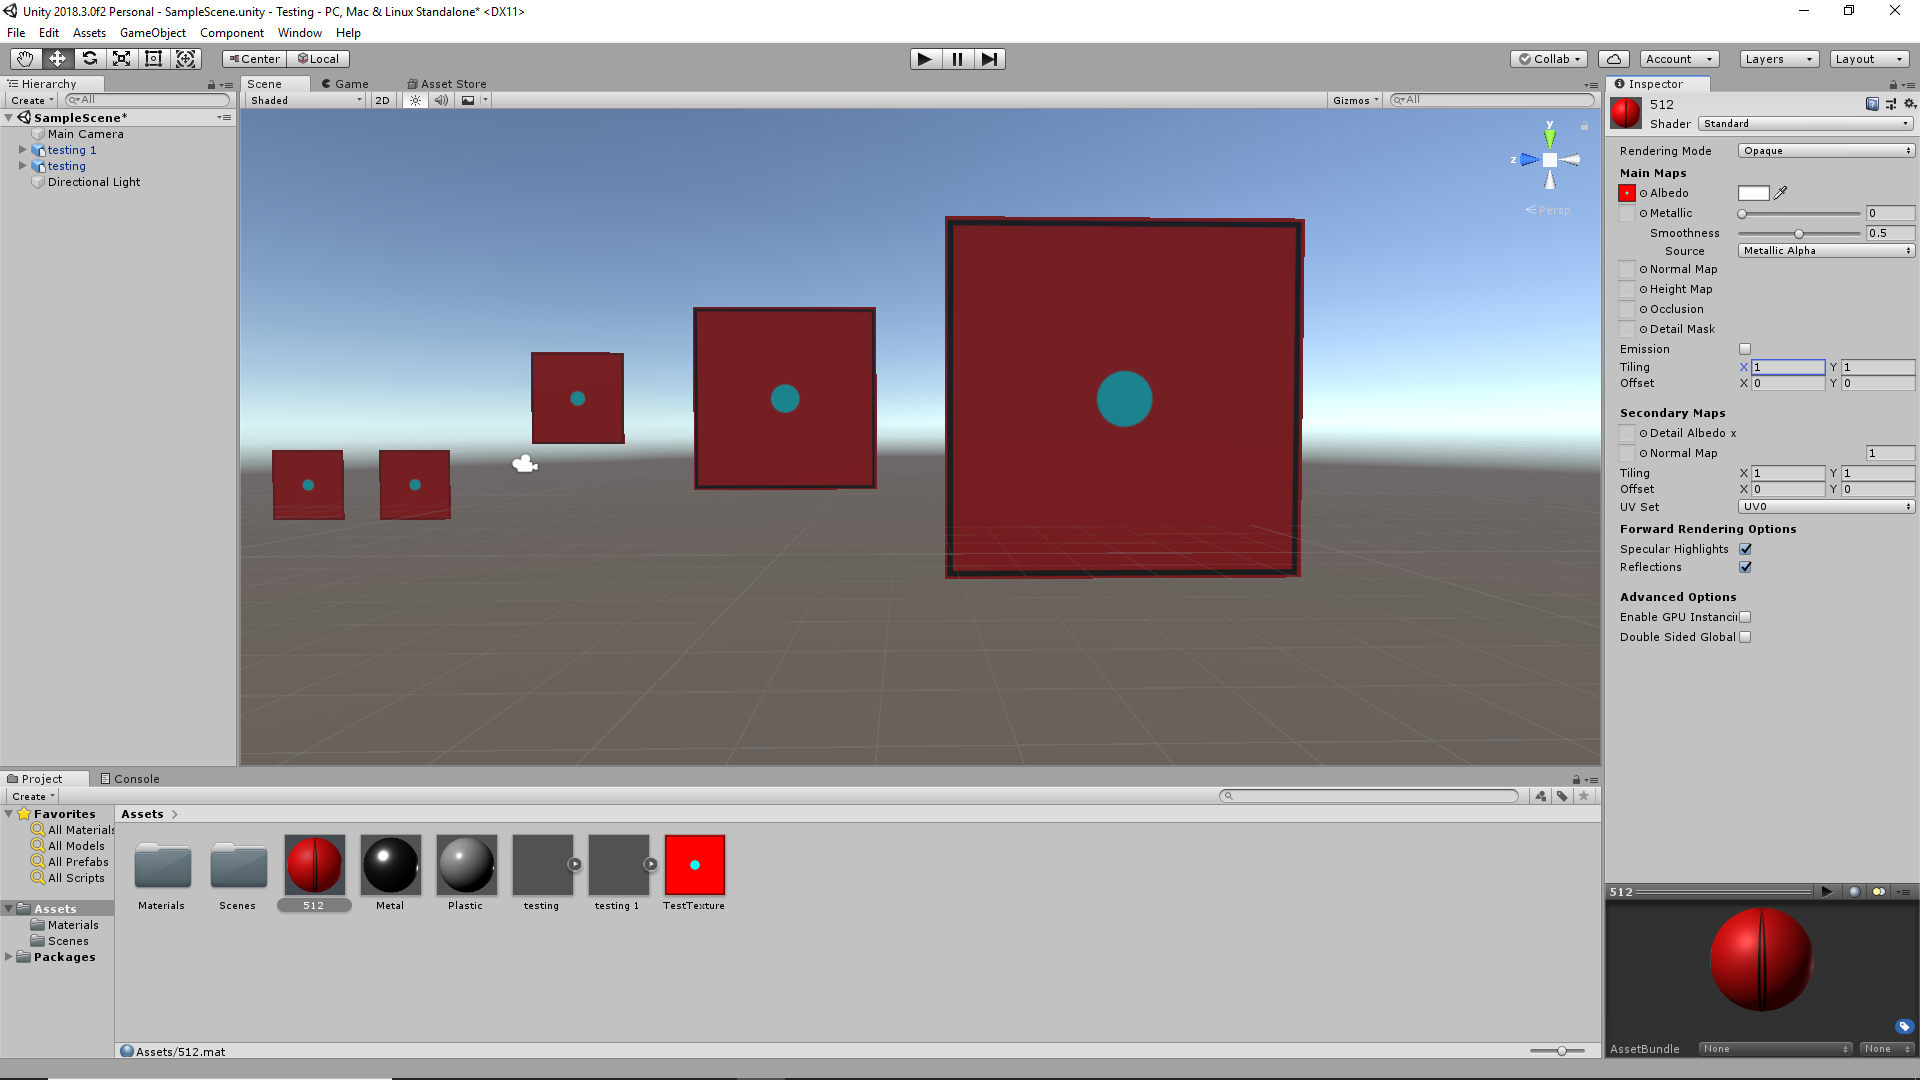Open the Create menu in the Hierarchy
The width and height of the screenshot is (1920, 1080).
coord(29,100)
